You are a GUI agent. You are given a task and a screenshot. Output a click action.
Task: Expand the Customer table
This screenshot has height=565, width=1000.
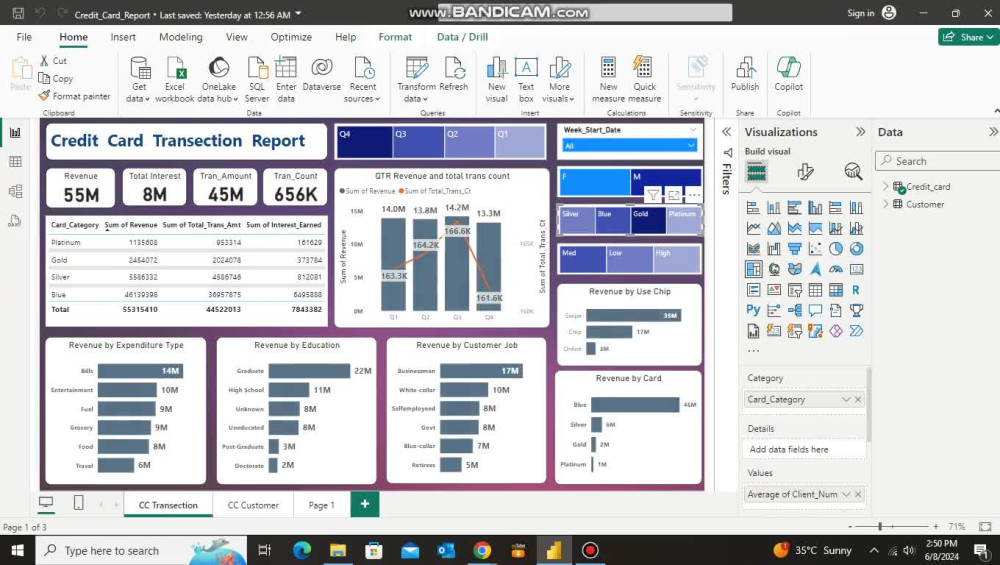point(886,204)
